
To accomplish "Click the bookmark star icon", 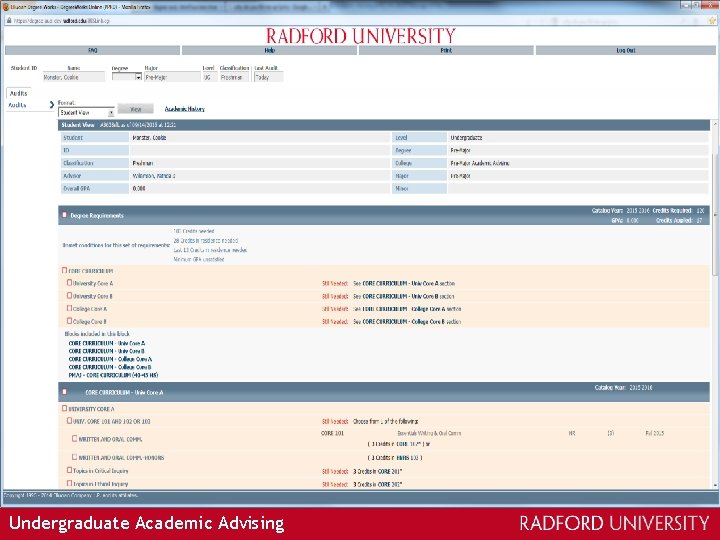I will 713,21.
